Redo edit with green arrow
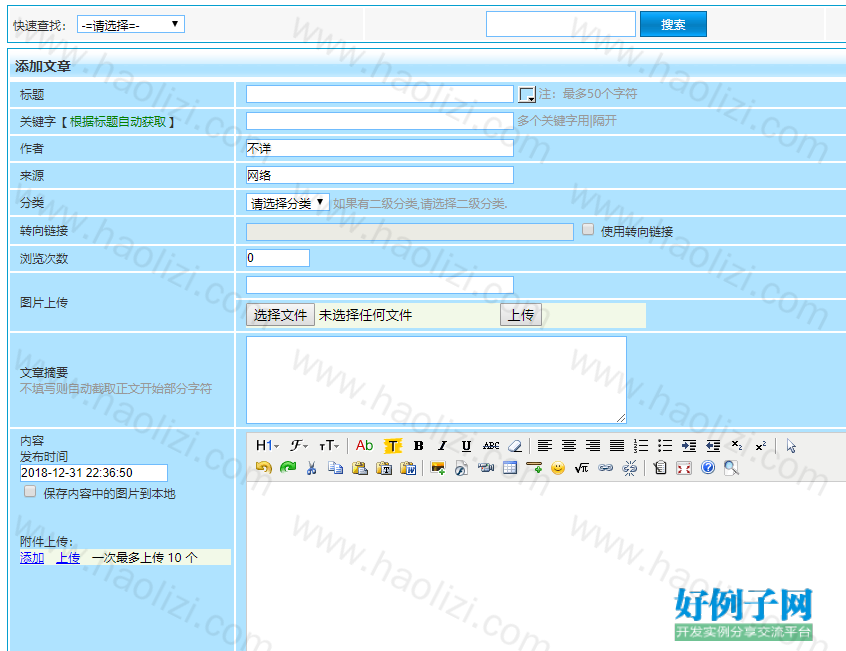The height and width of the screenshot is (651, 846). click(x=288, y=468)
